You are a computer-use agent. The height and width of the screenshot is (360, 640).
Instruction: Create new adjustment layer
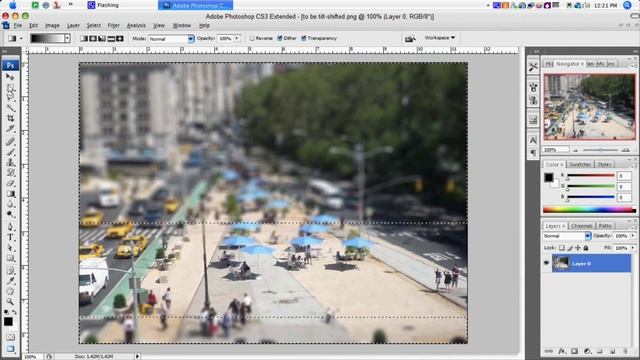click(587, 351)
